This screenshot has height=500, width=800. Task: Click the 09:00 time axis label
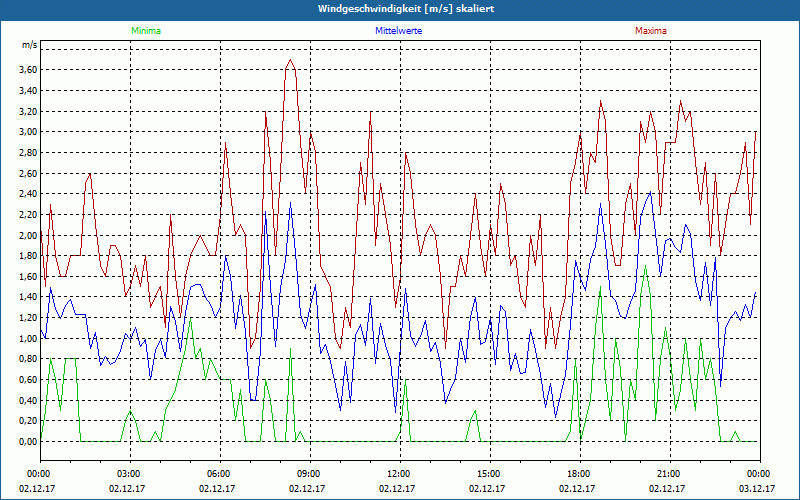[x=309, y=474]
